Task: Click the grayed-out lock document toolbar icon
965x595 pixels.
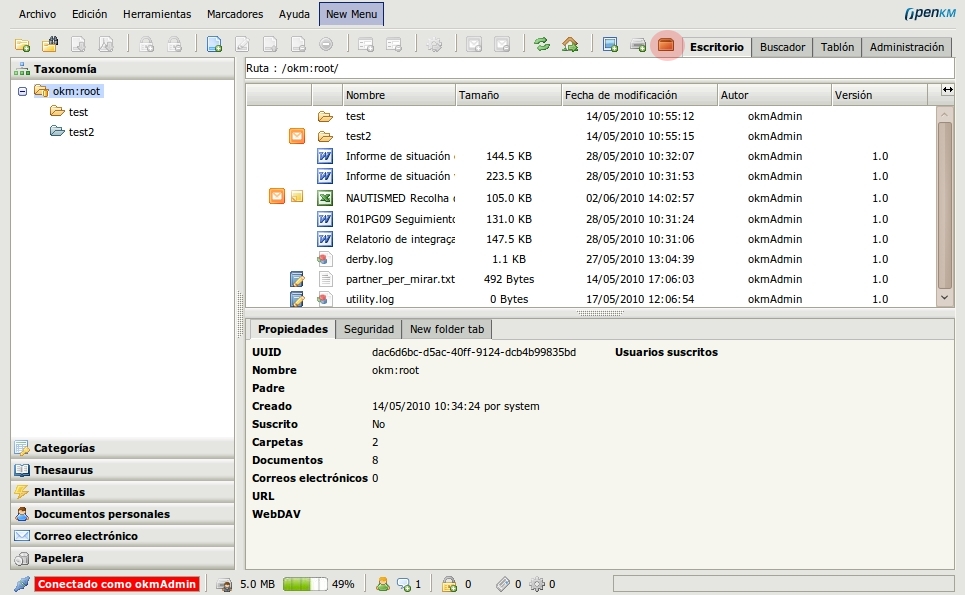Action: click(x=146, y=44)
